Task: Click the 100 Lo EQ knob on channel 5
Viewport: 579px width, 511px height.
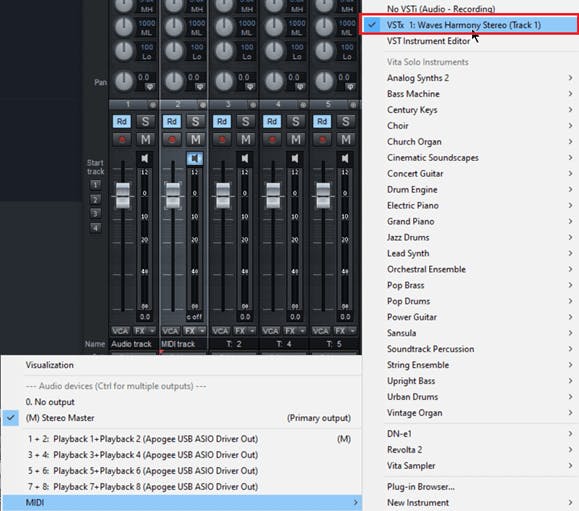Action: pyautogui.click(x=324, y=51)
